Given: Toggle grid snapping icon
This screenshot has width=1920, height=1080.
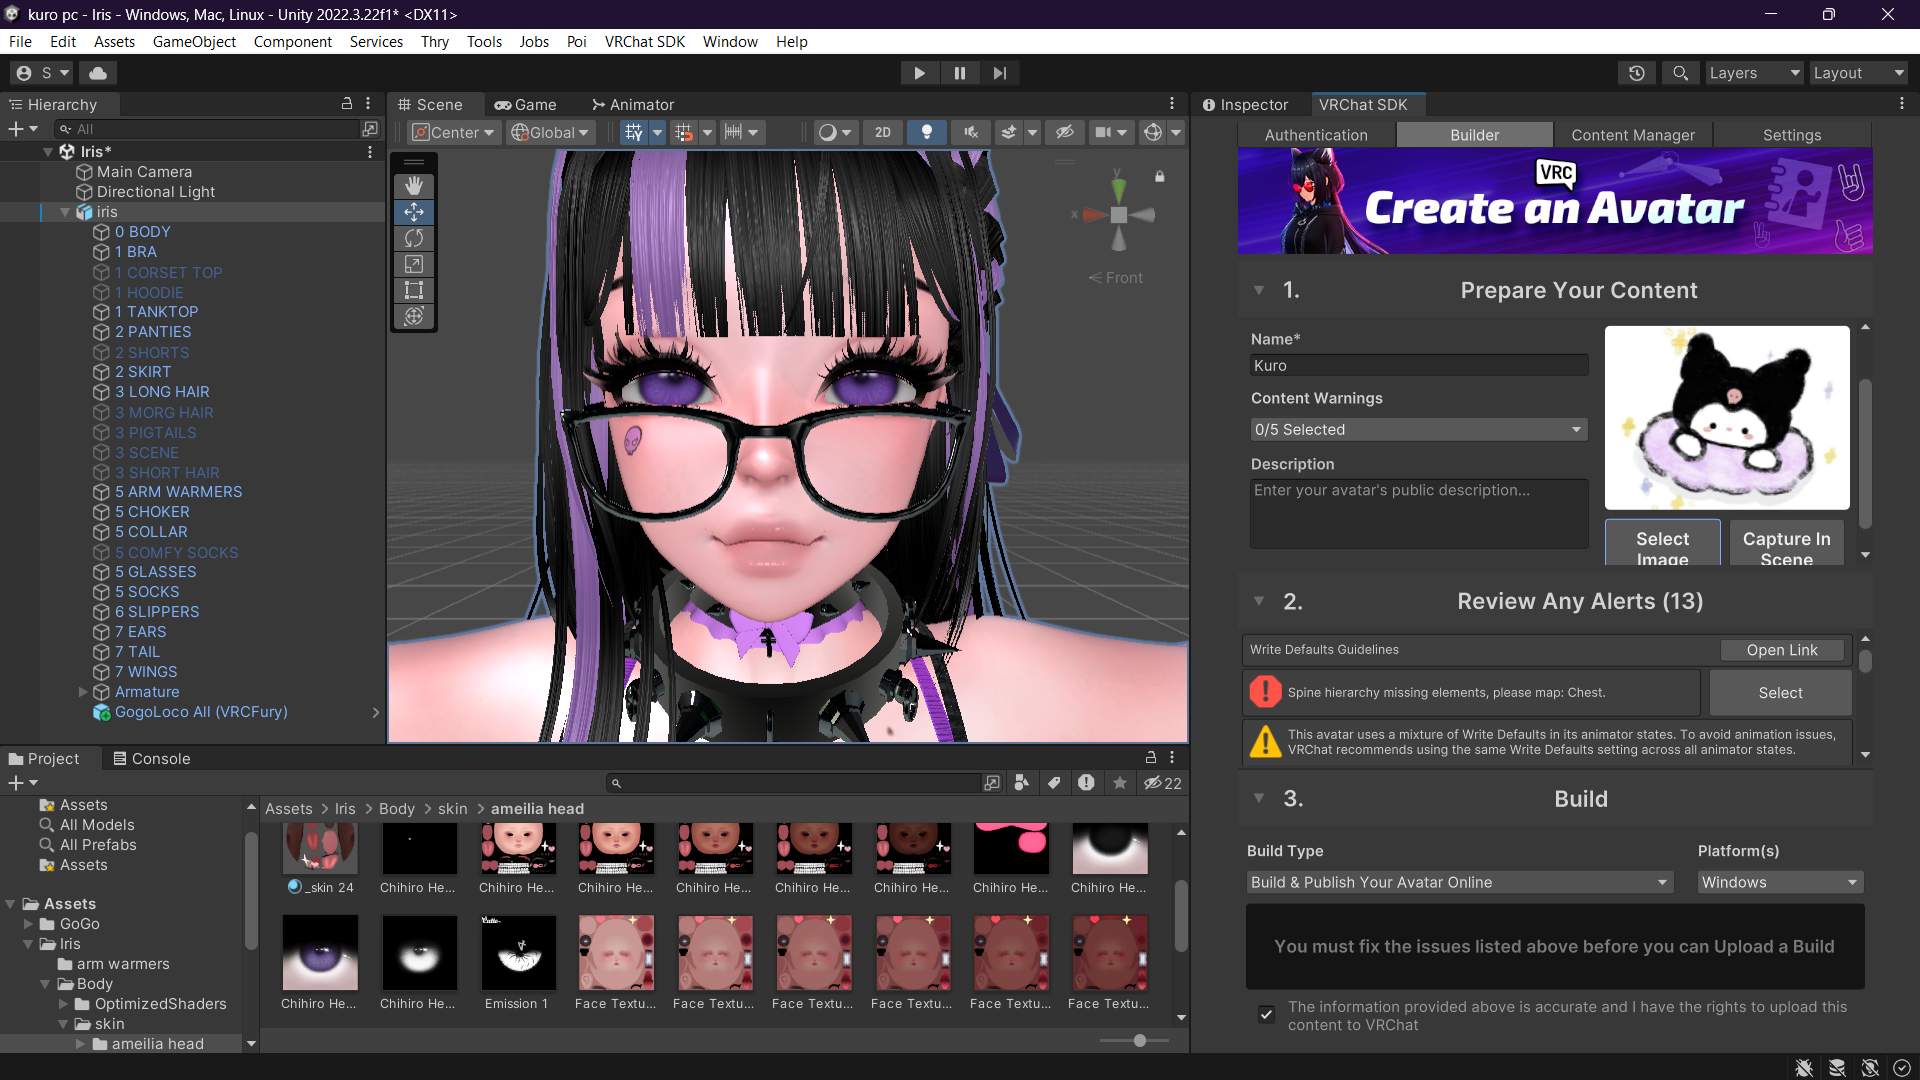Looking at the screenshot, I should 684,132.
